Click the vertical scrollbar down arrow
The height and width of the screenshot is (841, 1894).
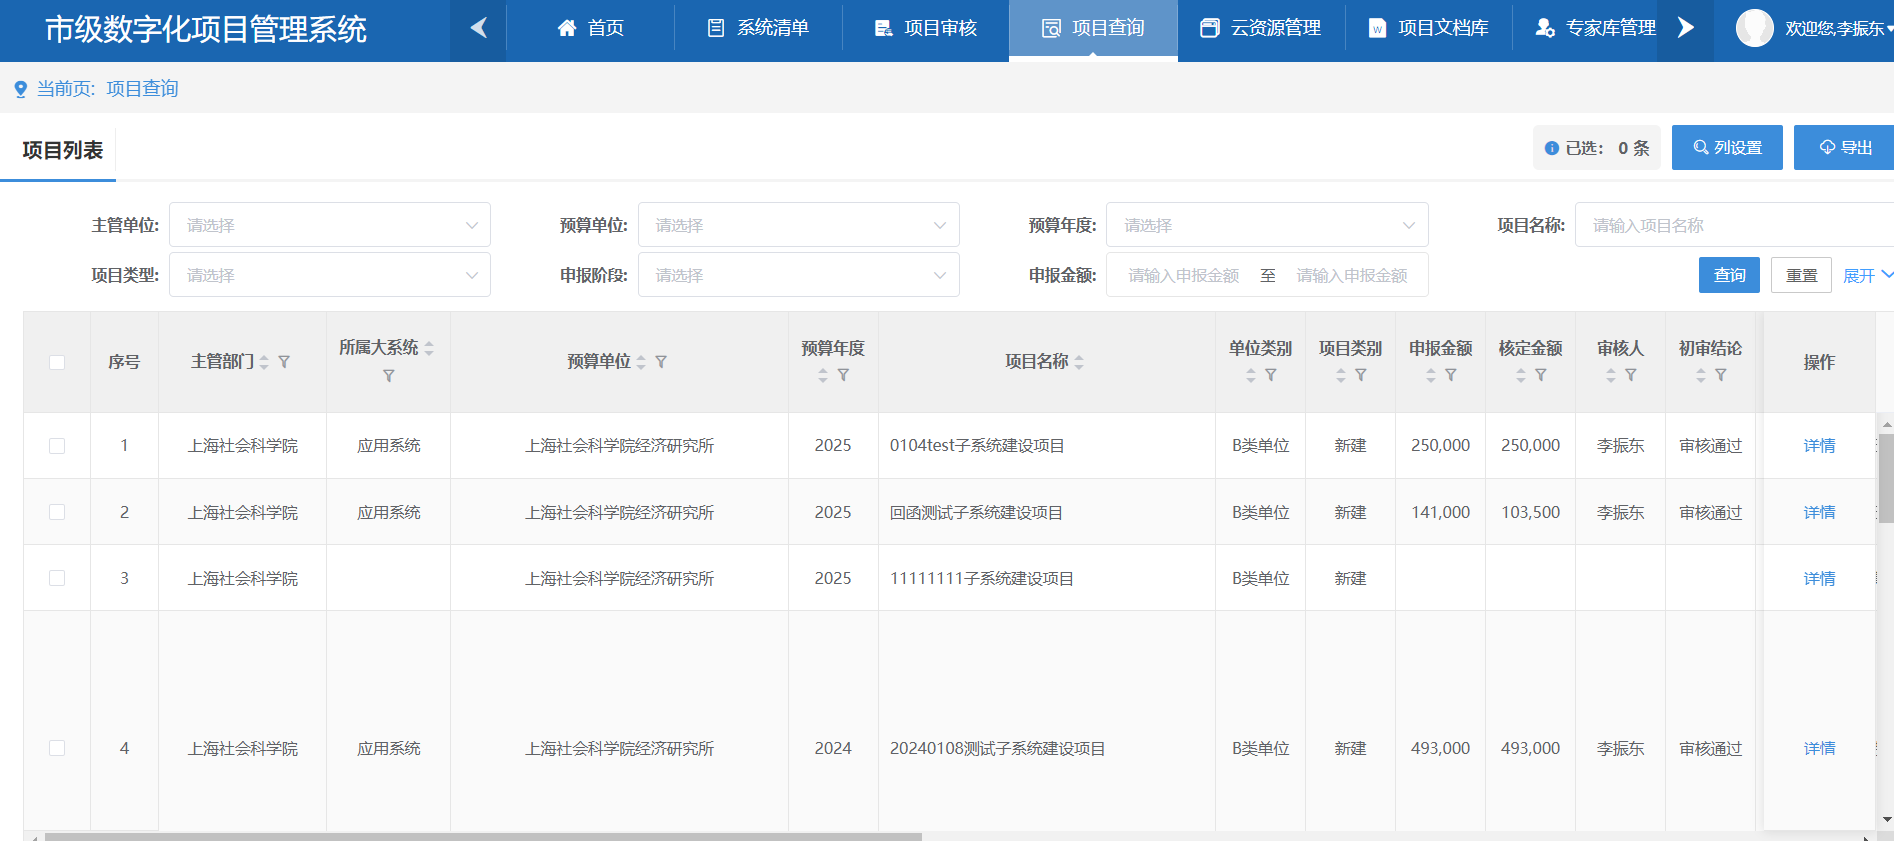coord(1886,819)
